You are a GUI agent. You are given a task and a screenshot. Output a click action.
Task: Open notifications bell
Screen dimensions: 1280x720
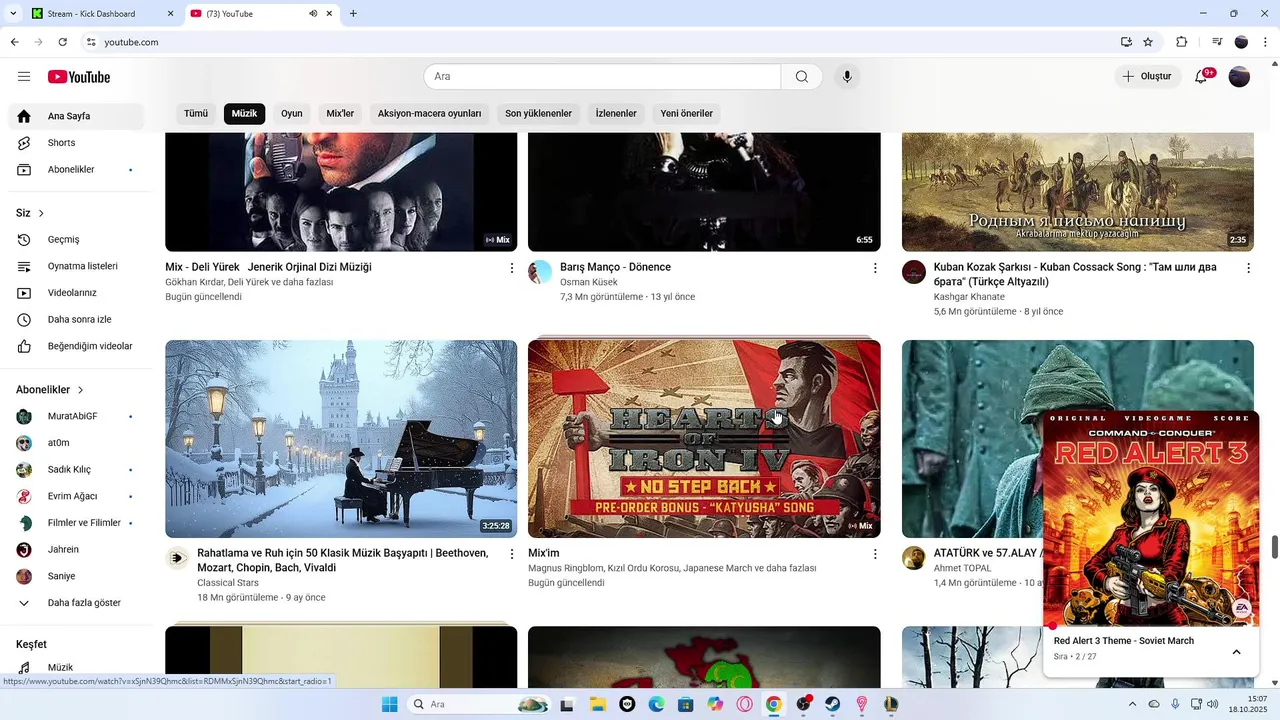1202,77
